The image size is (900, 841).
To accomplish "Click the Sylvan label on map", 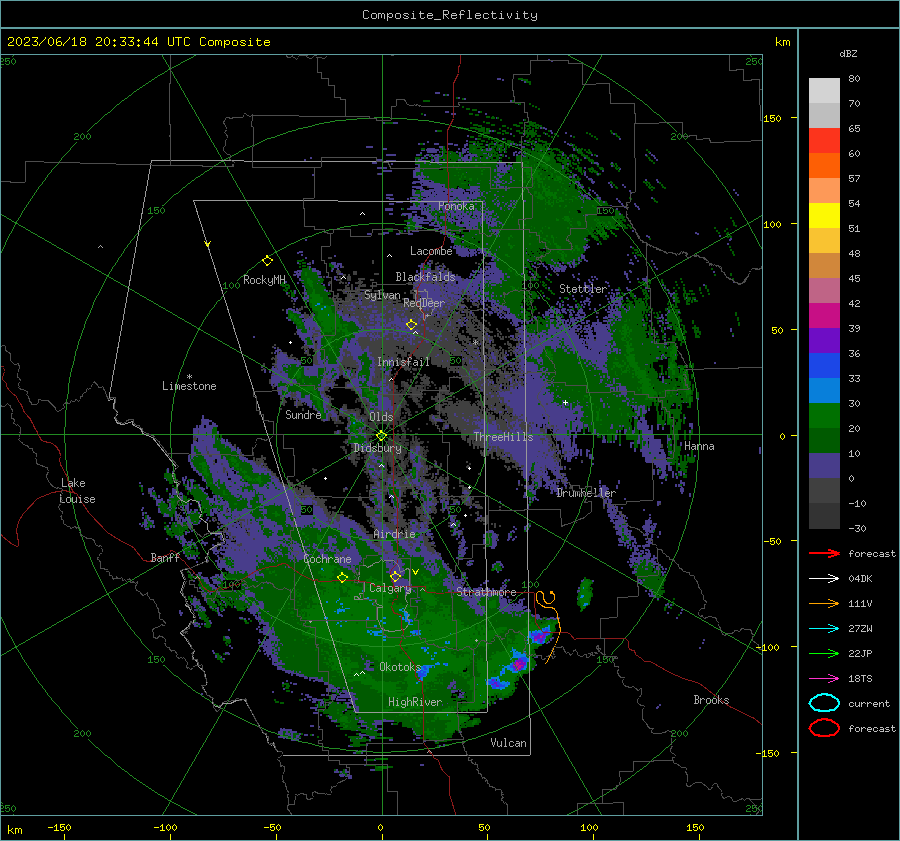I will [382, 295].
